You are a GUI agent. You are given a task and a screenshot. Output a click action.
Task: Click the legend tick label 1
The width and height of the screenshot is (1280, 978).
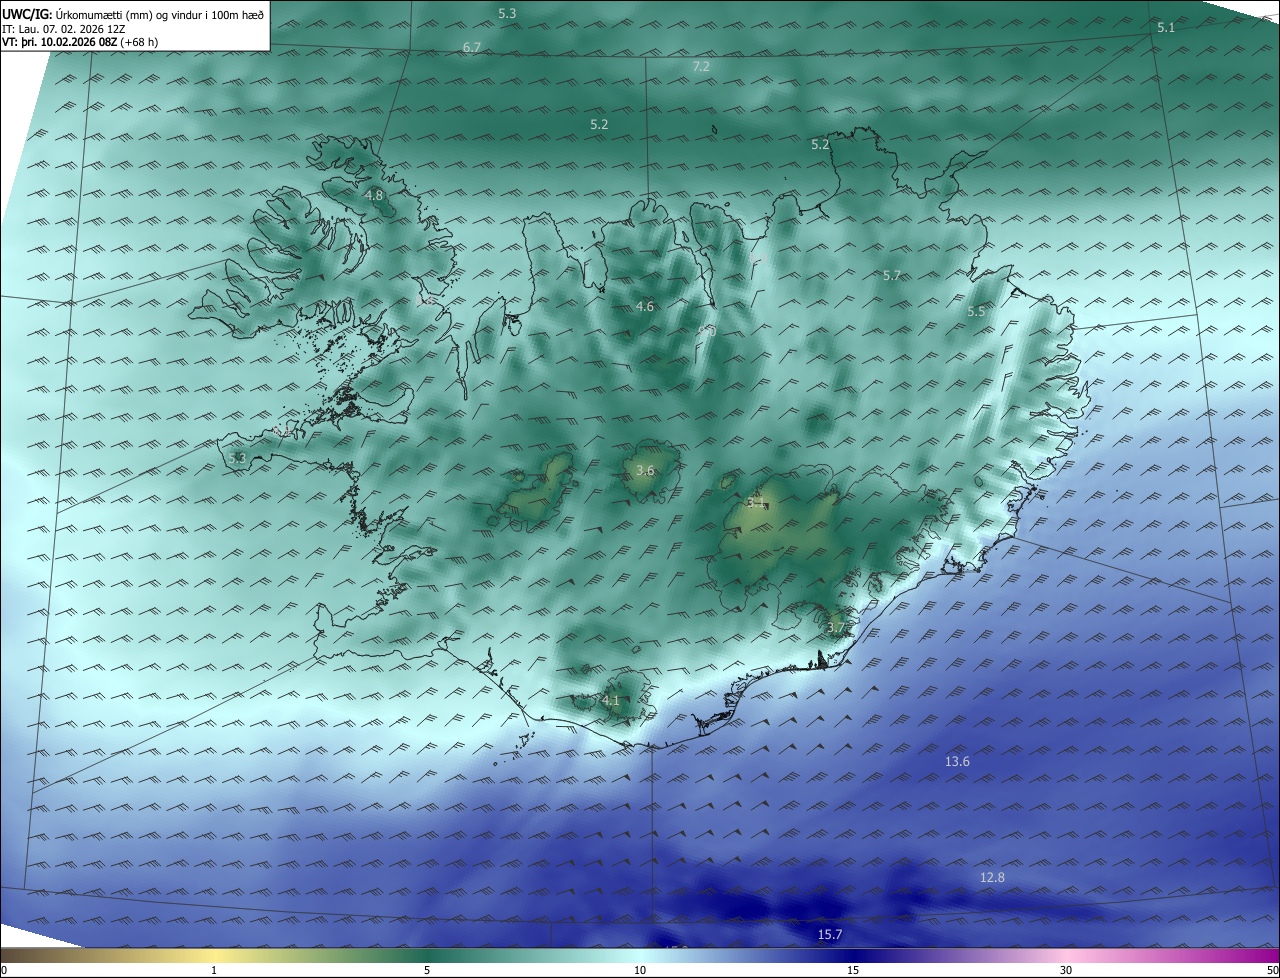pyautogui.click(x=214, y=970)
